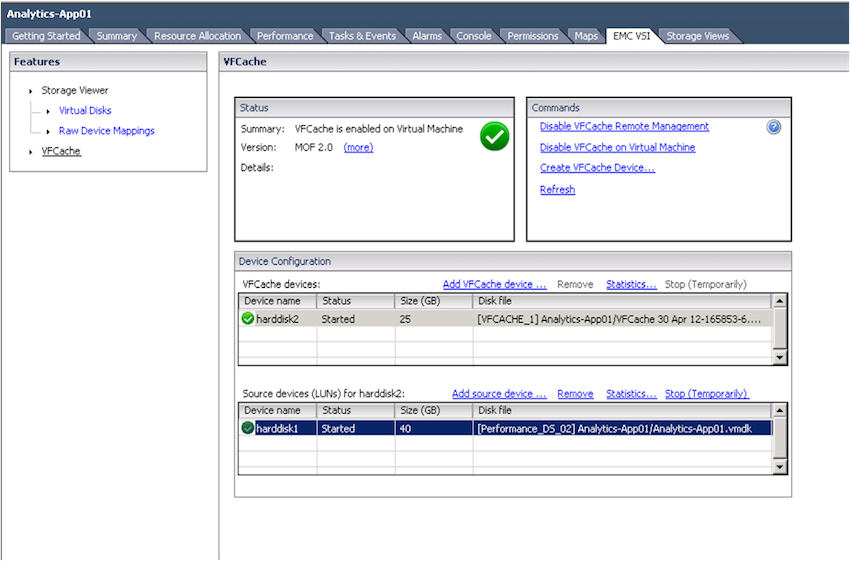Switch to the Permissions tab

[533, 36]
